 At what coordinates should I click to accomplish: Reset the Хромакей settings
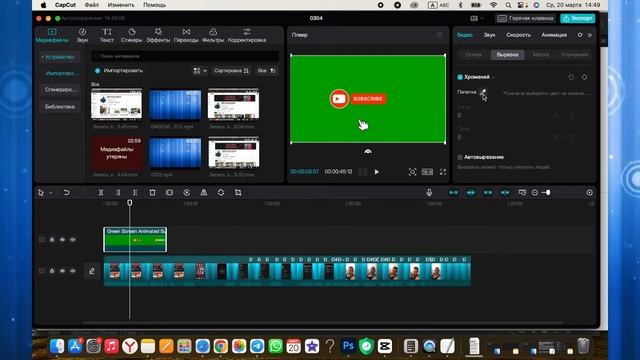click(x=571, y=77)
